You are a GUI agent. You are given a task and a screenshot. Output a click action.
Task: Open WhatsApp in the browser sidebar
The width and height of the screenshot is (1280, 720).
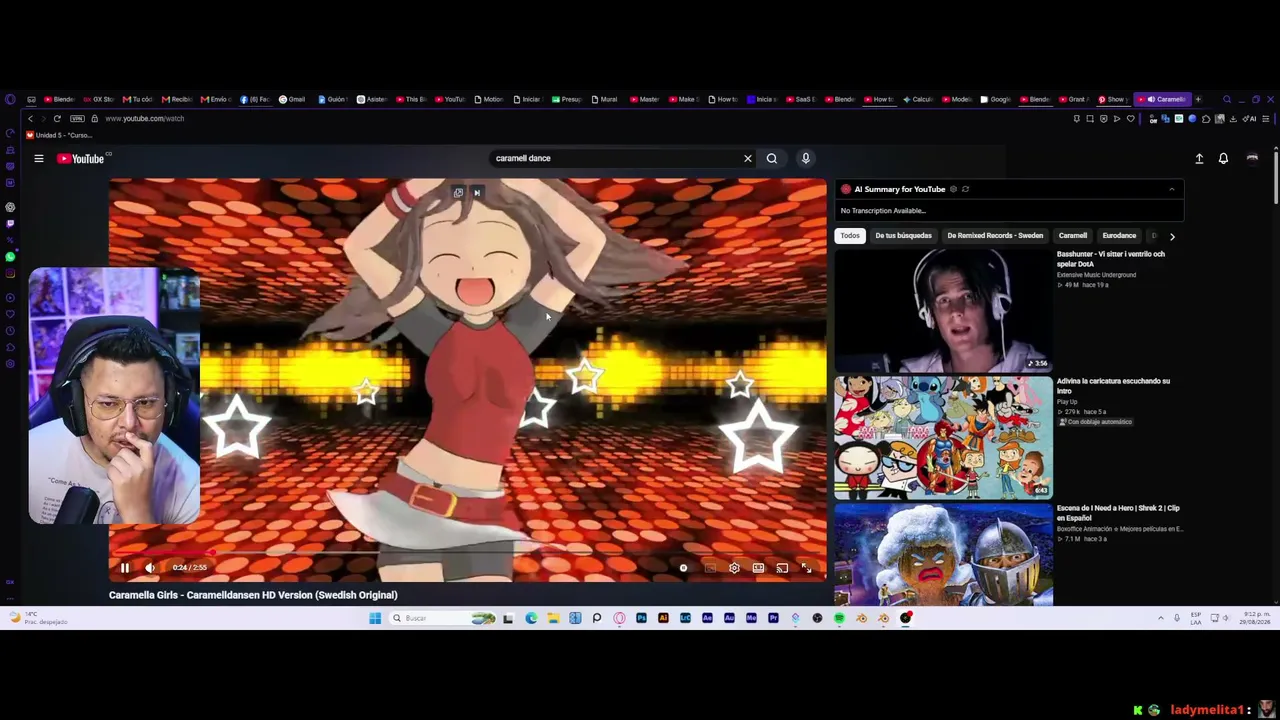[10, 257]
